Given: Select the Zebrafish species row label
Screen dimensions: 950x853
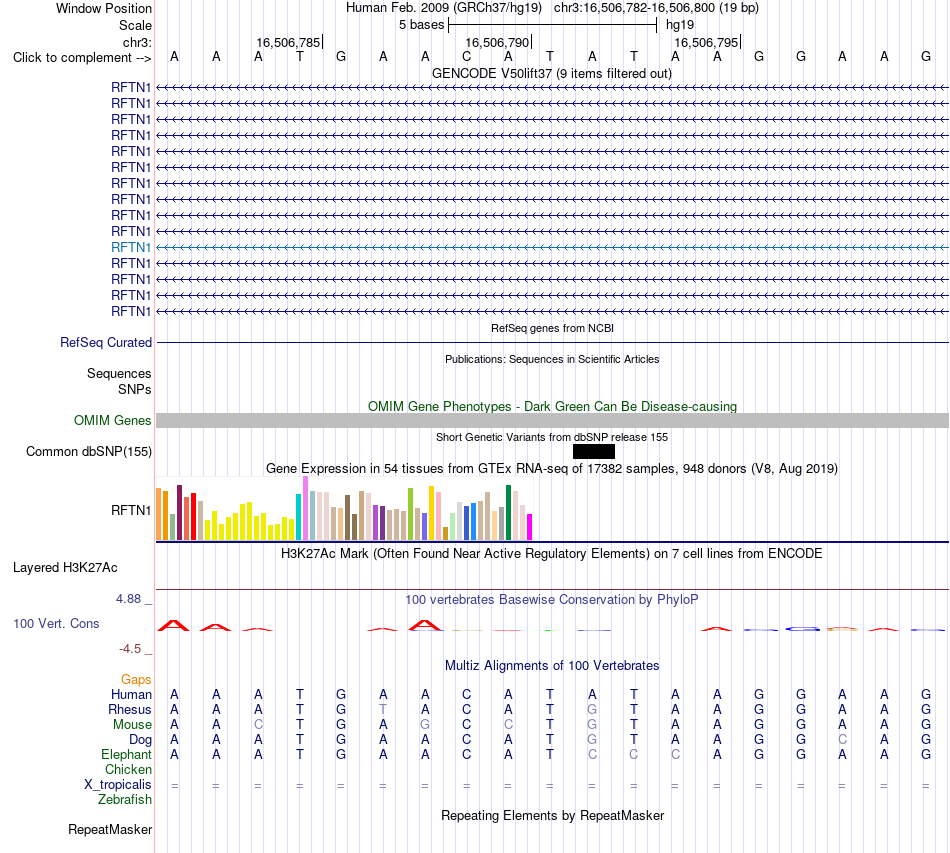Looking at the screenshot, I should click(x=125, y=800).
